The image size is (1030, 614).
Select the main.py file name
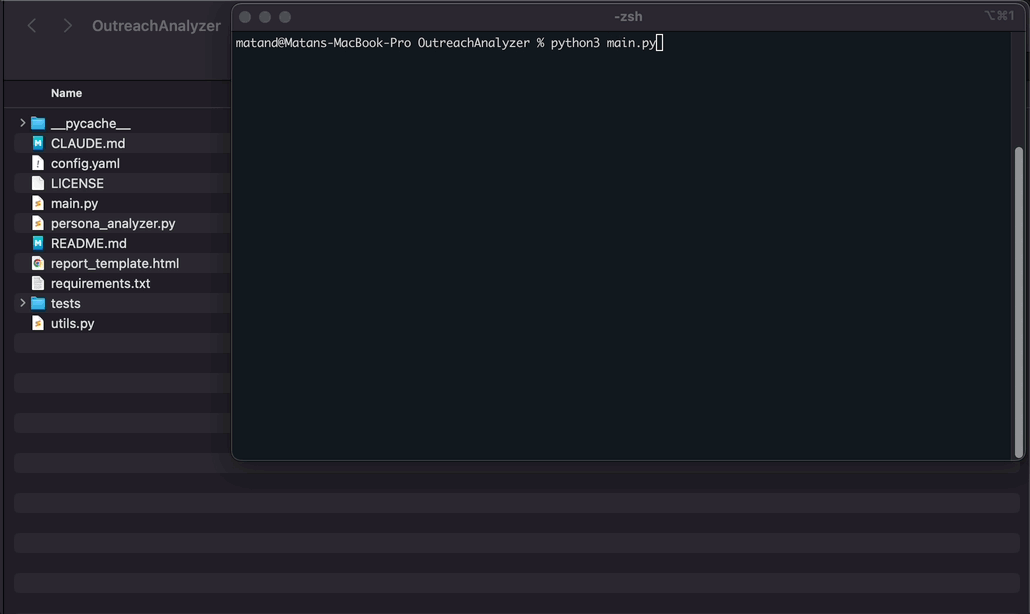point(74,203)
